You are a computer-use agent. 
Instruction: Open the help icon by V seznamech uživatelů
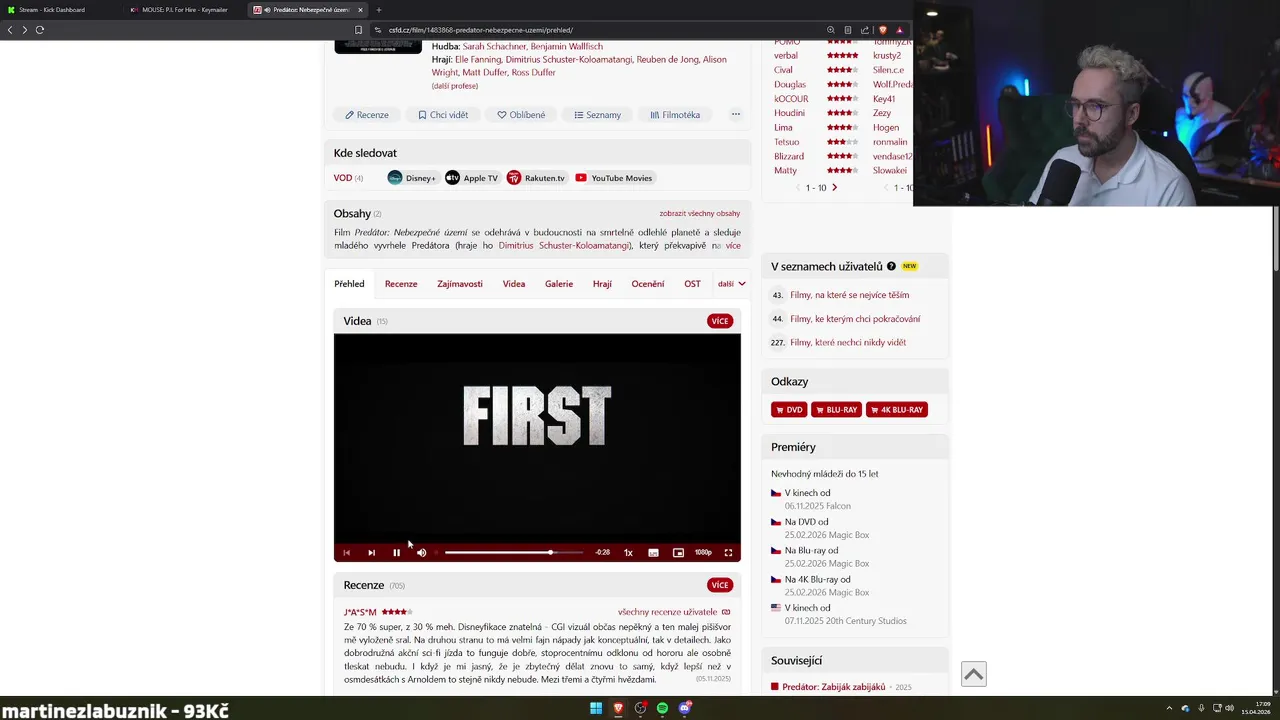(891, 266)
